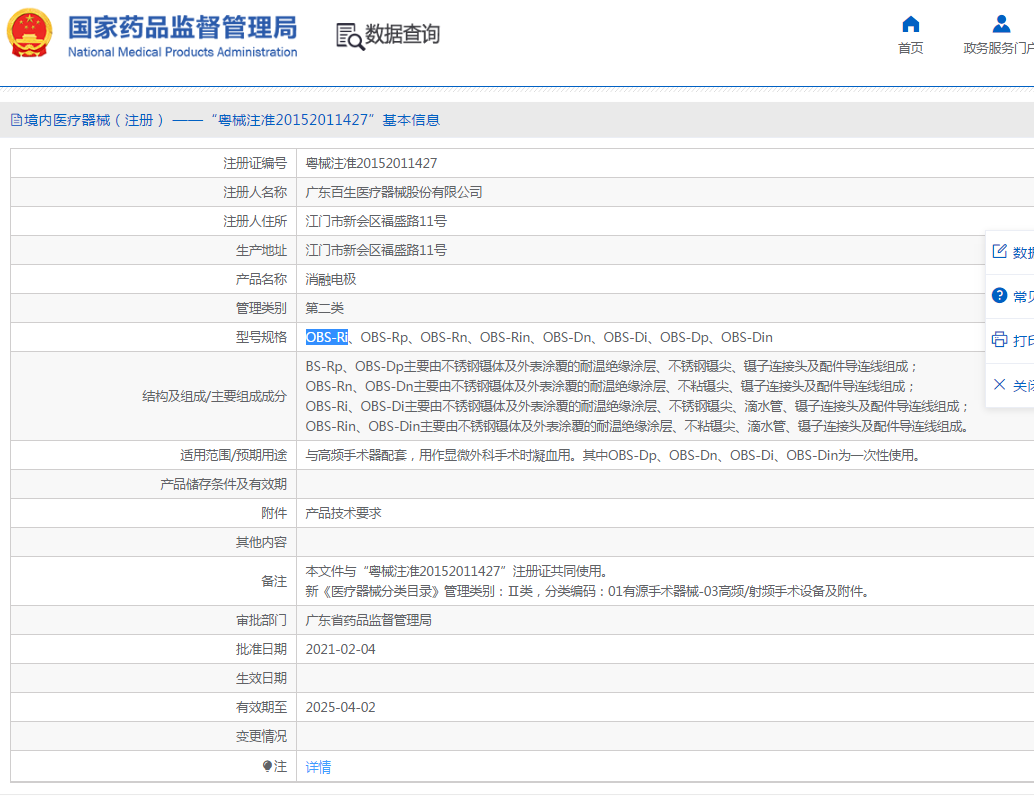Open the 政务服务门户 user icon
1034x806 pixels.
tap(1001, 25)
